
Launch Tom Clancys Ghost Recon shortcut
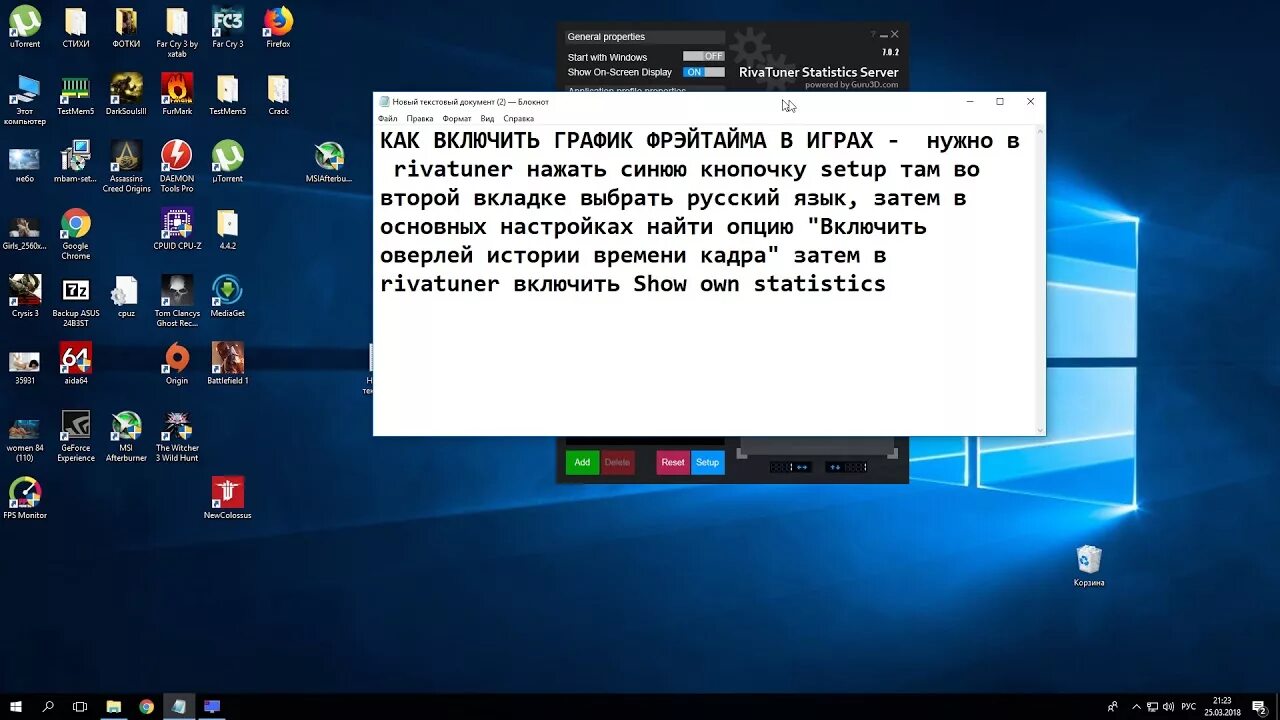177,301
